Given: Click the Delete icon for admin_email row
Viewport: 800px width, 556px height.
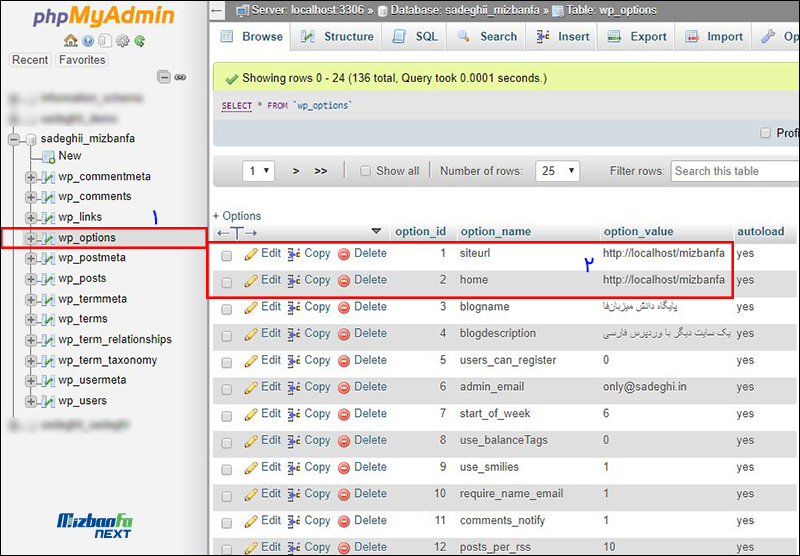Looking at the screenshot, I should [344, 388].
